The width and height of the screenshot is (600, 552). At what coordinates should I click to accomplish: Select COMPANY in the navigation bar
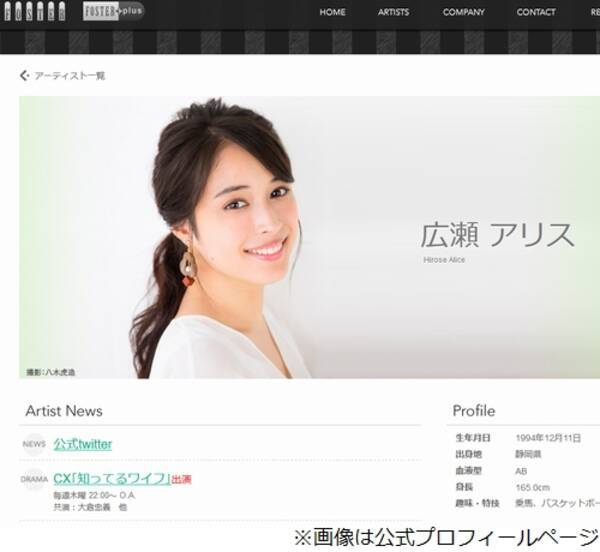coord(463,12)
